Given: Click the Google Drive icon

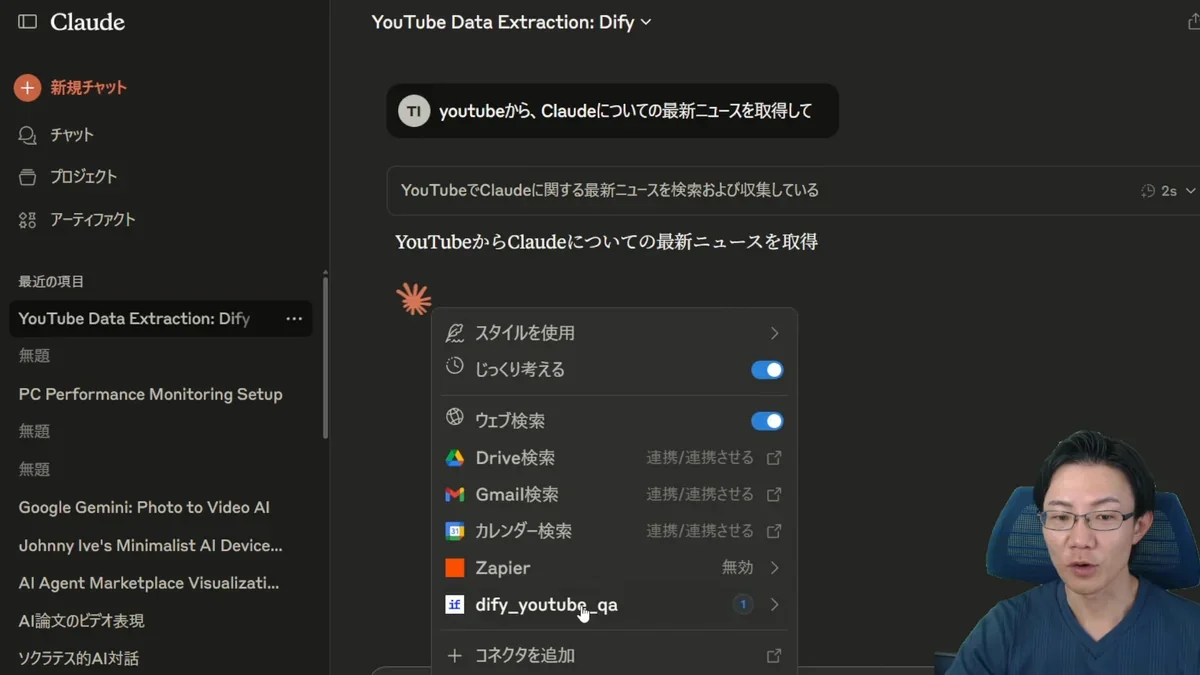Looking at the screenshot, I should pos(455,458).
